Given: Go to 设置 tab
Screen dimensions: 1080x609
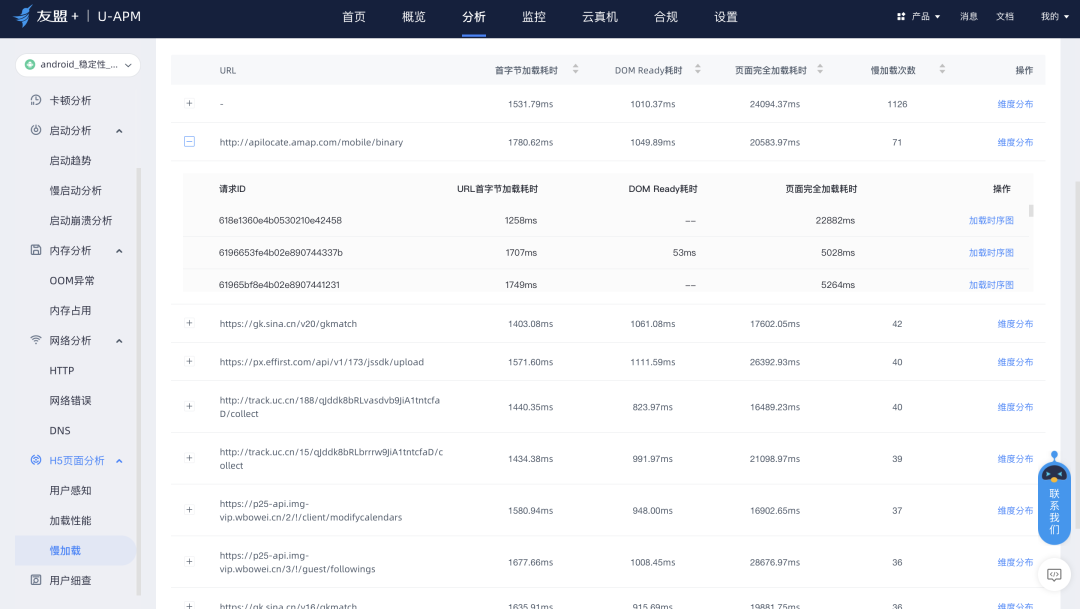Looking at the screenshot, I should [726, 17].
